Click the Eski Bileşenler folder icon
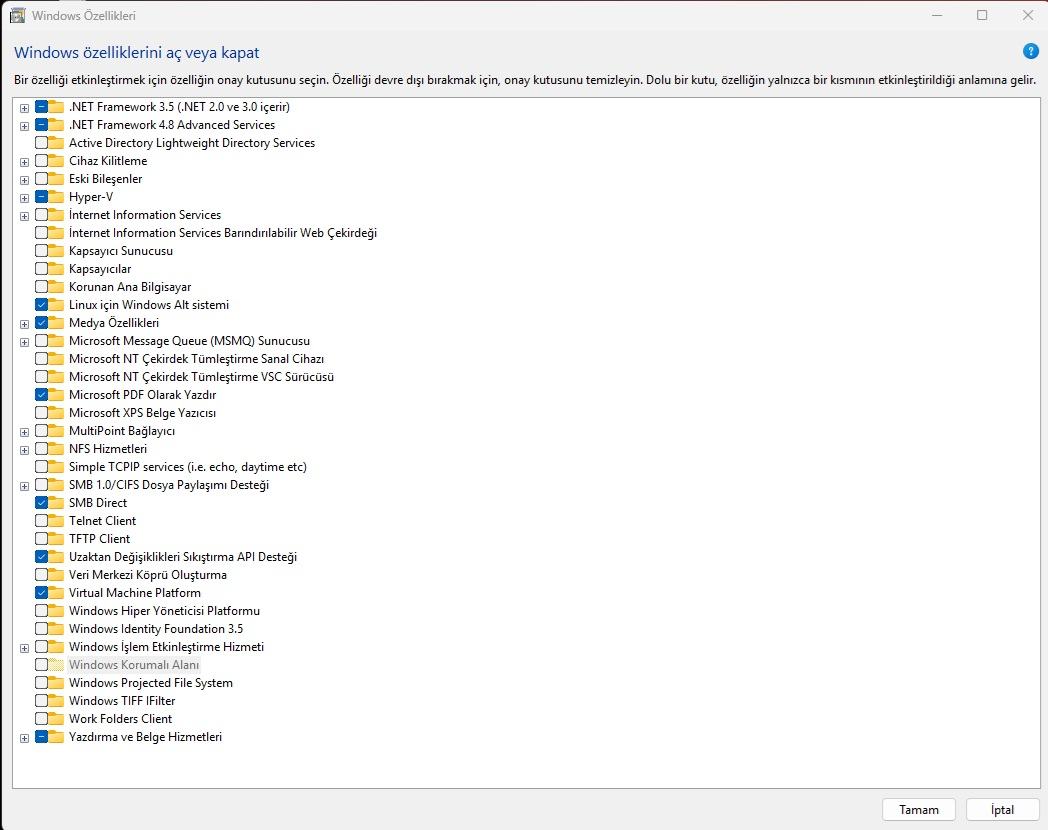 tap(56, 179)
